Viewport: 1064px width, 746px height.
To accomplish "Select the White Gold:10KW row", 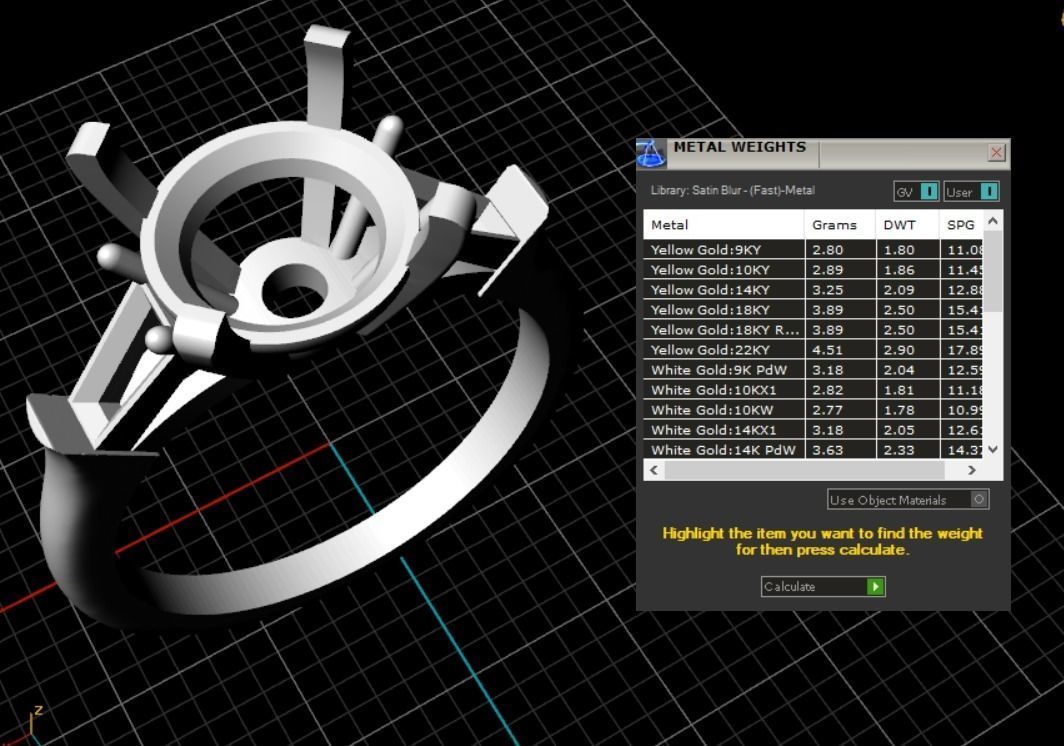I will [x=813, y=410].
